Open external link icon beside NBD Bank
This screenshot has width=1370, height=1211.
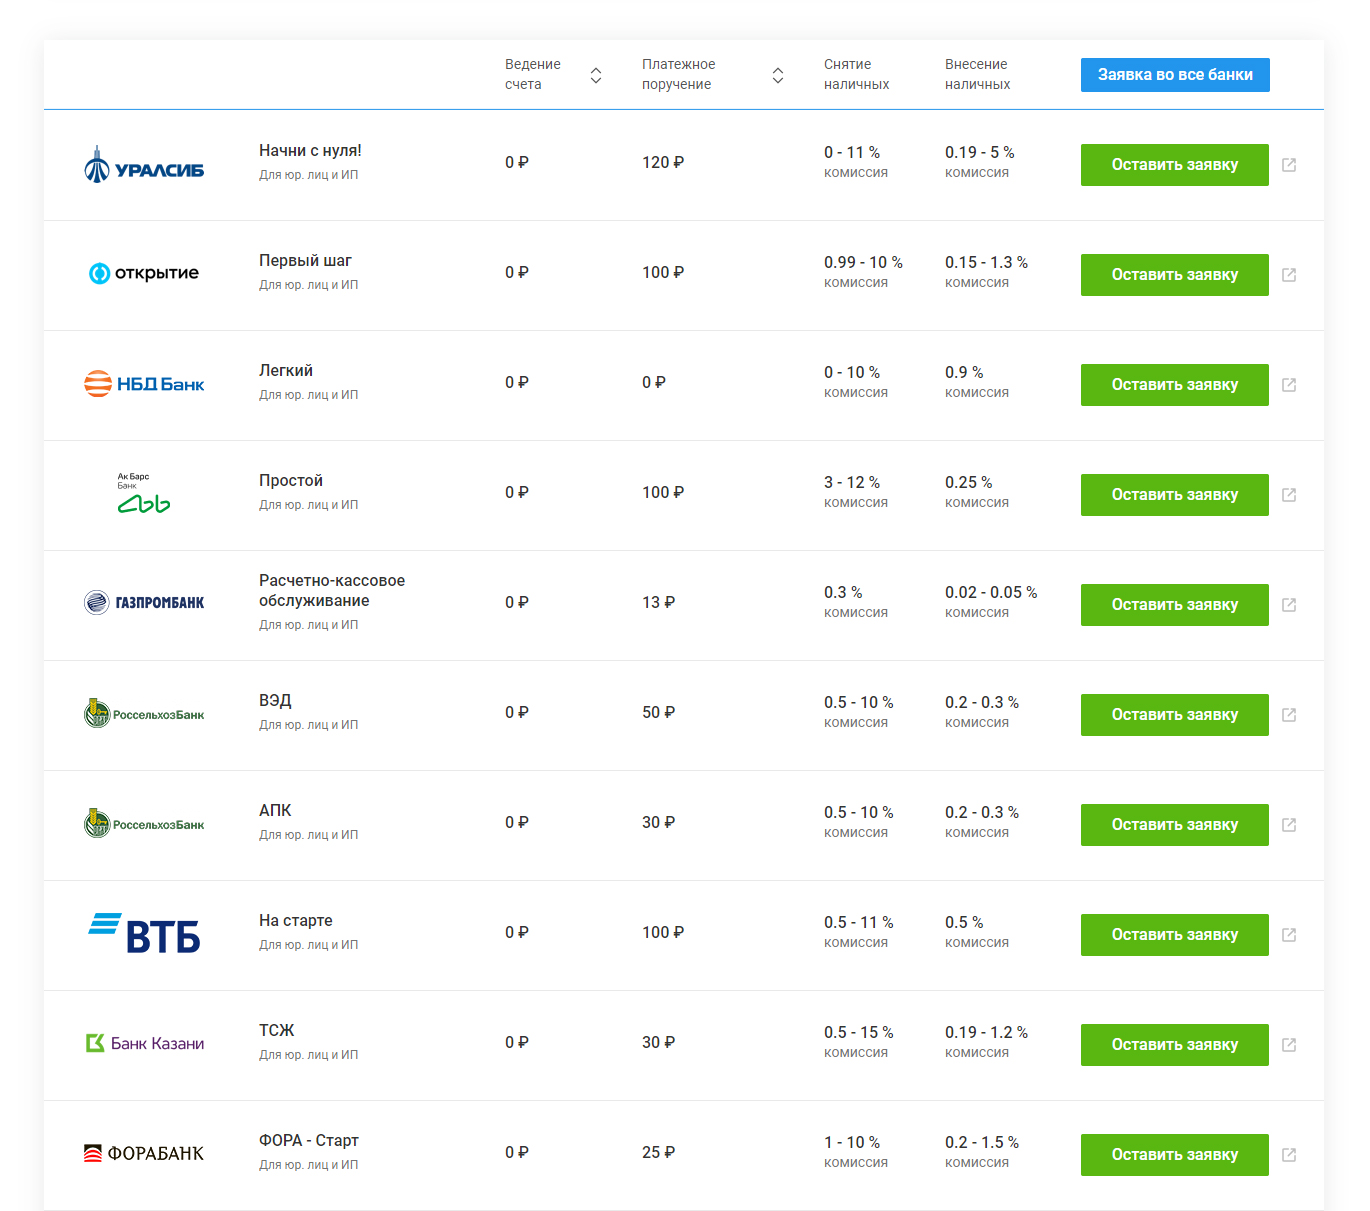pos(1289,385)
